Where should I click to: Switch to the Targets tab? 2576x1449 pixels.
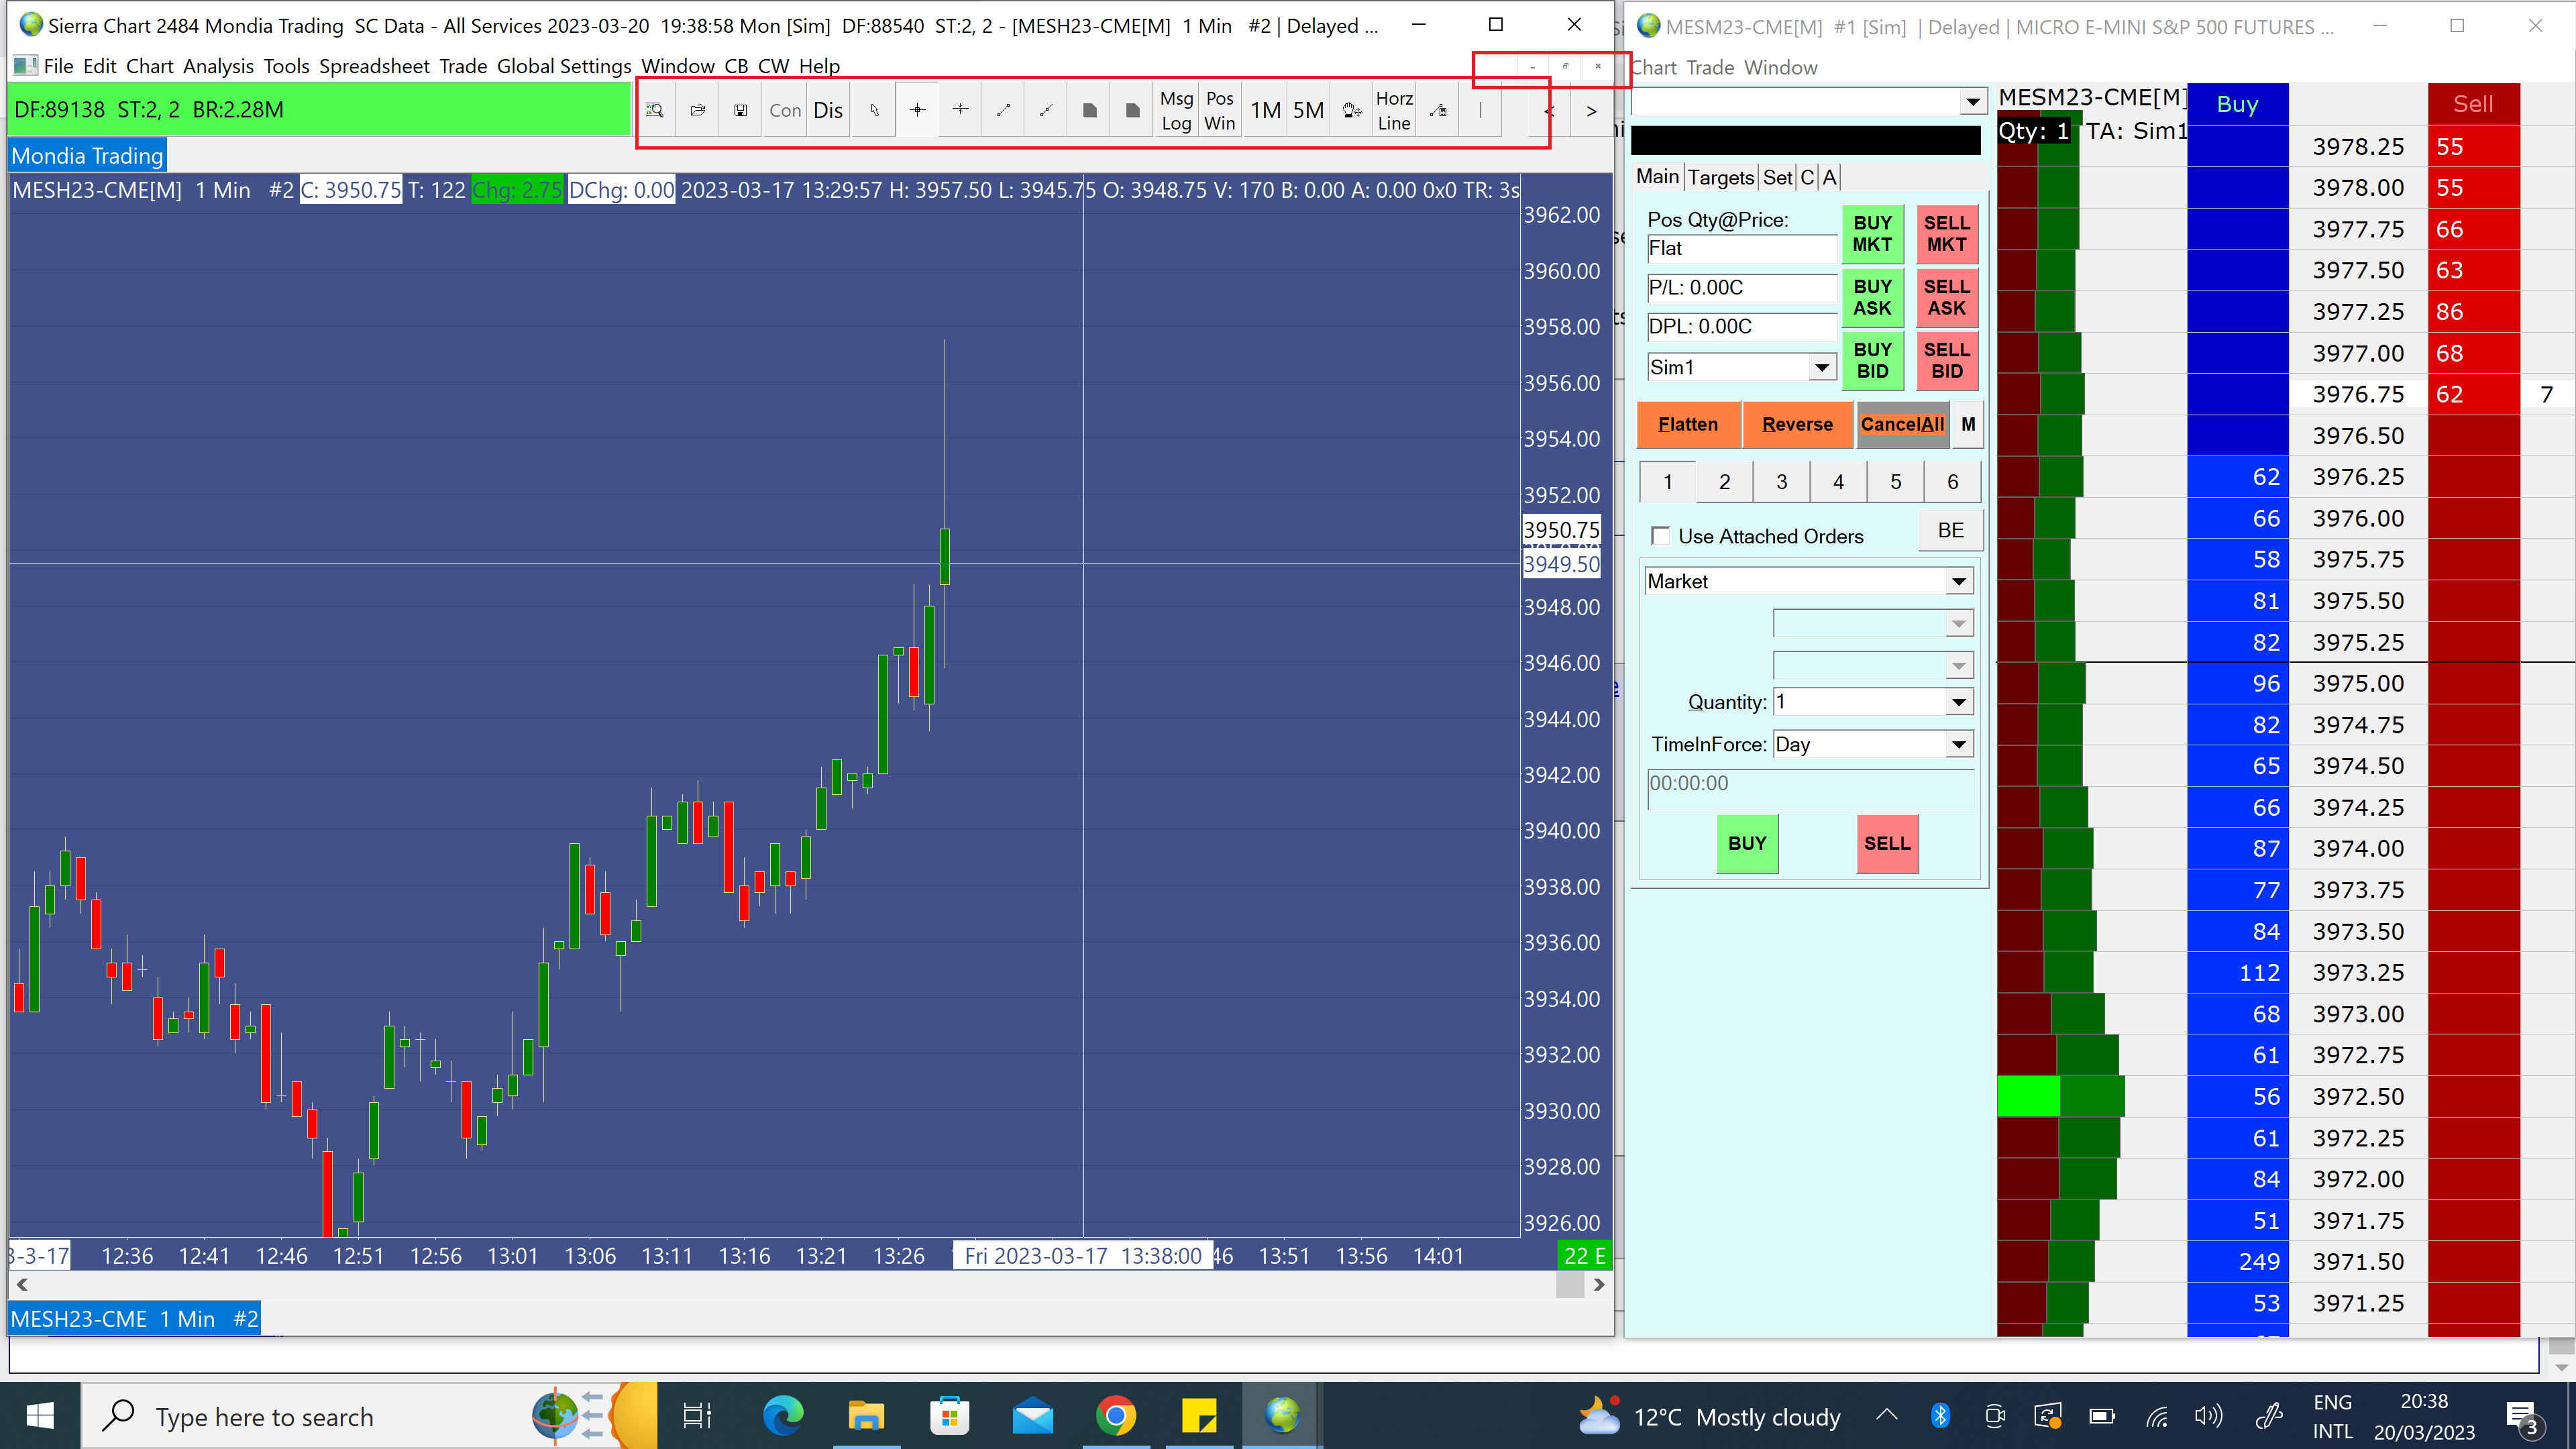point(1720,177)
